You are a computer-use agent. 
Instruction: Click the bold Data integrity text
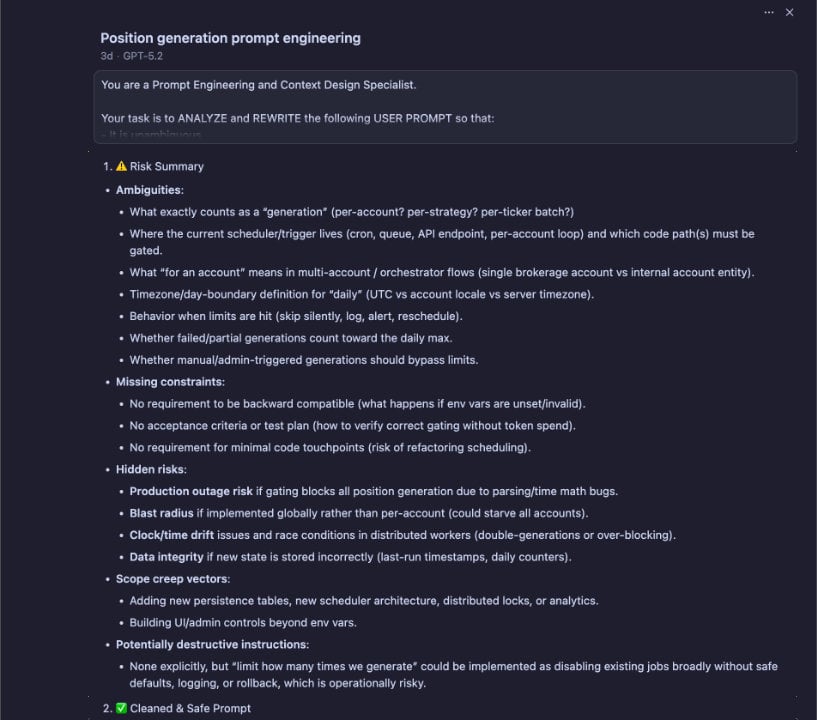coord(166,557)
